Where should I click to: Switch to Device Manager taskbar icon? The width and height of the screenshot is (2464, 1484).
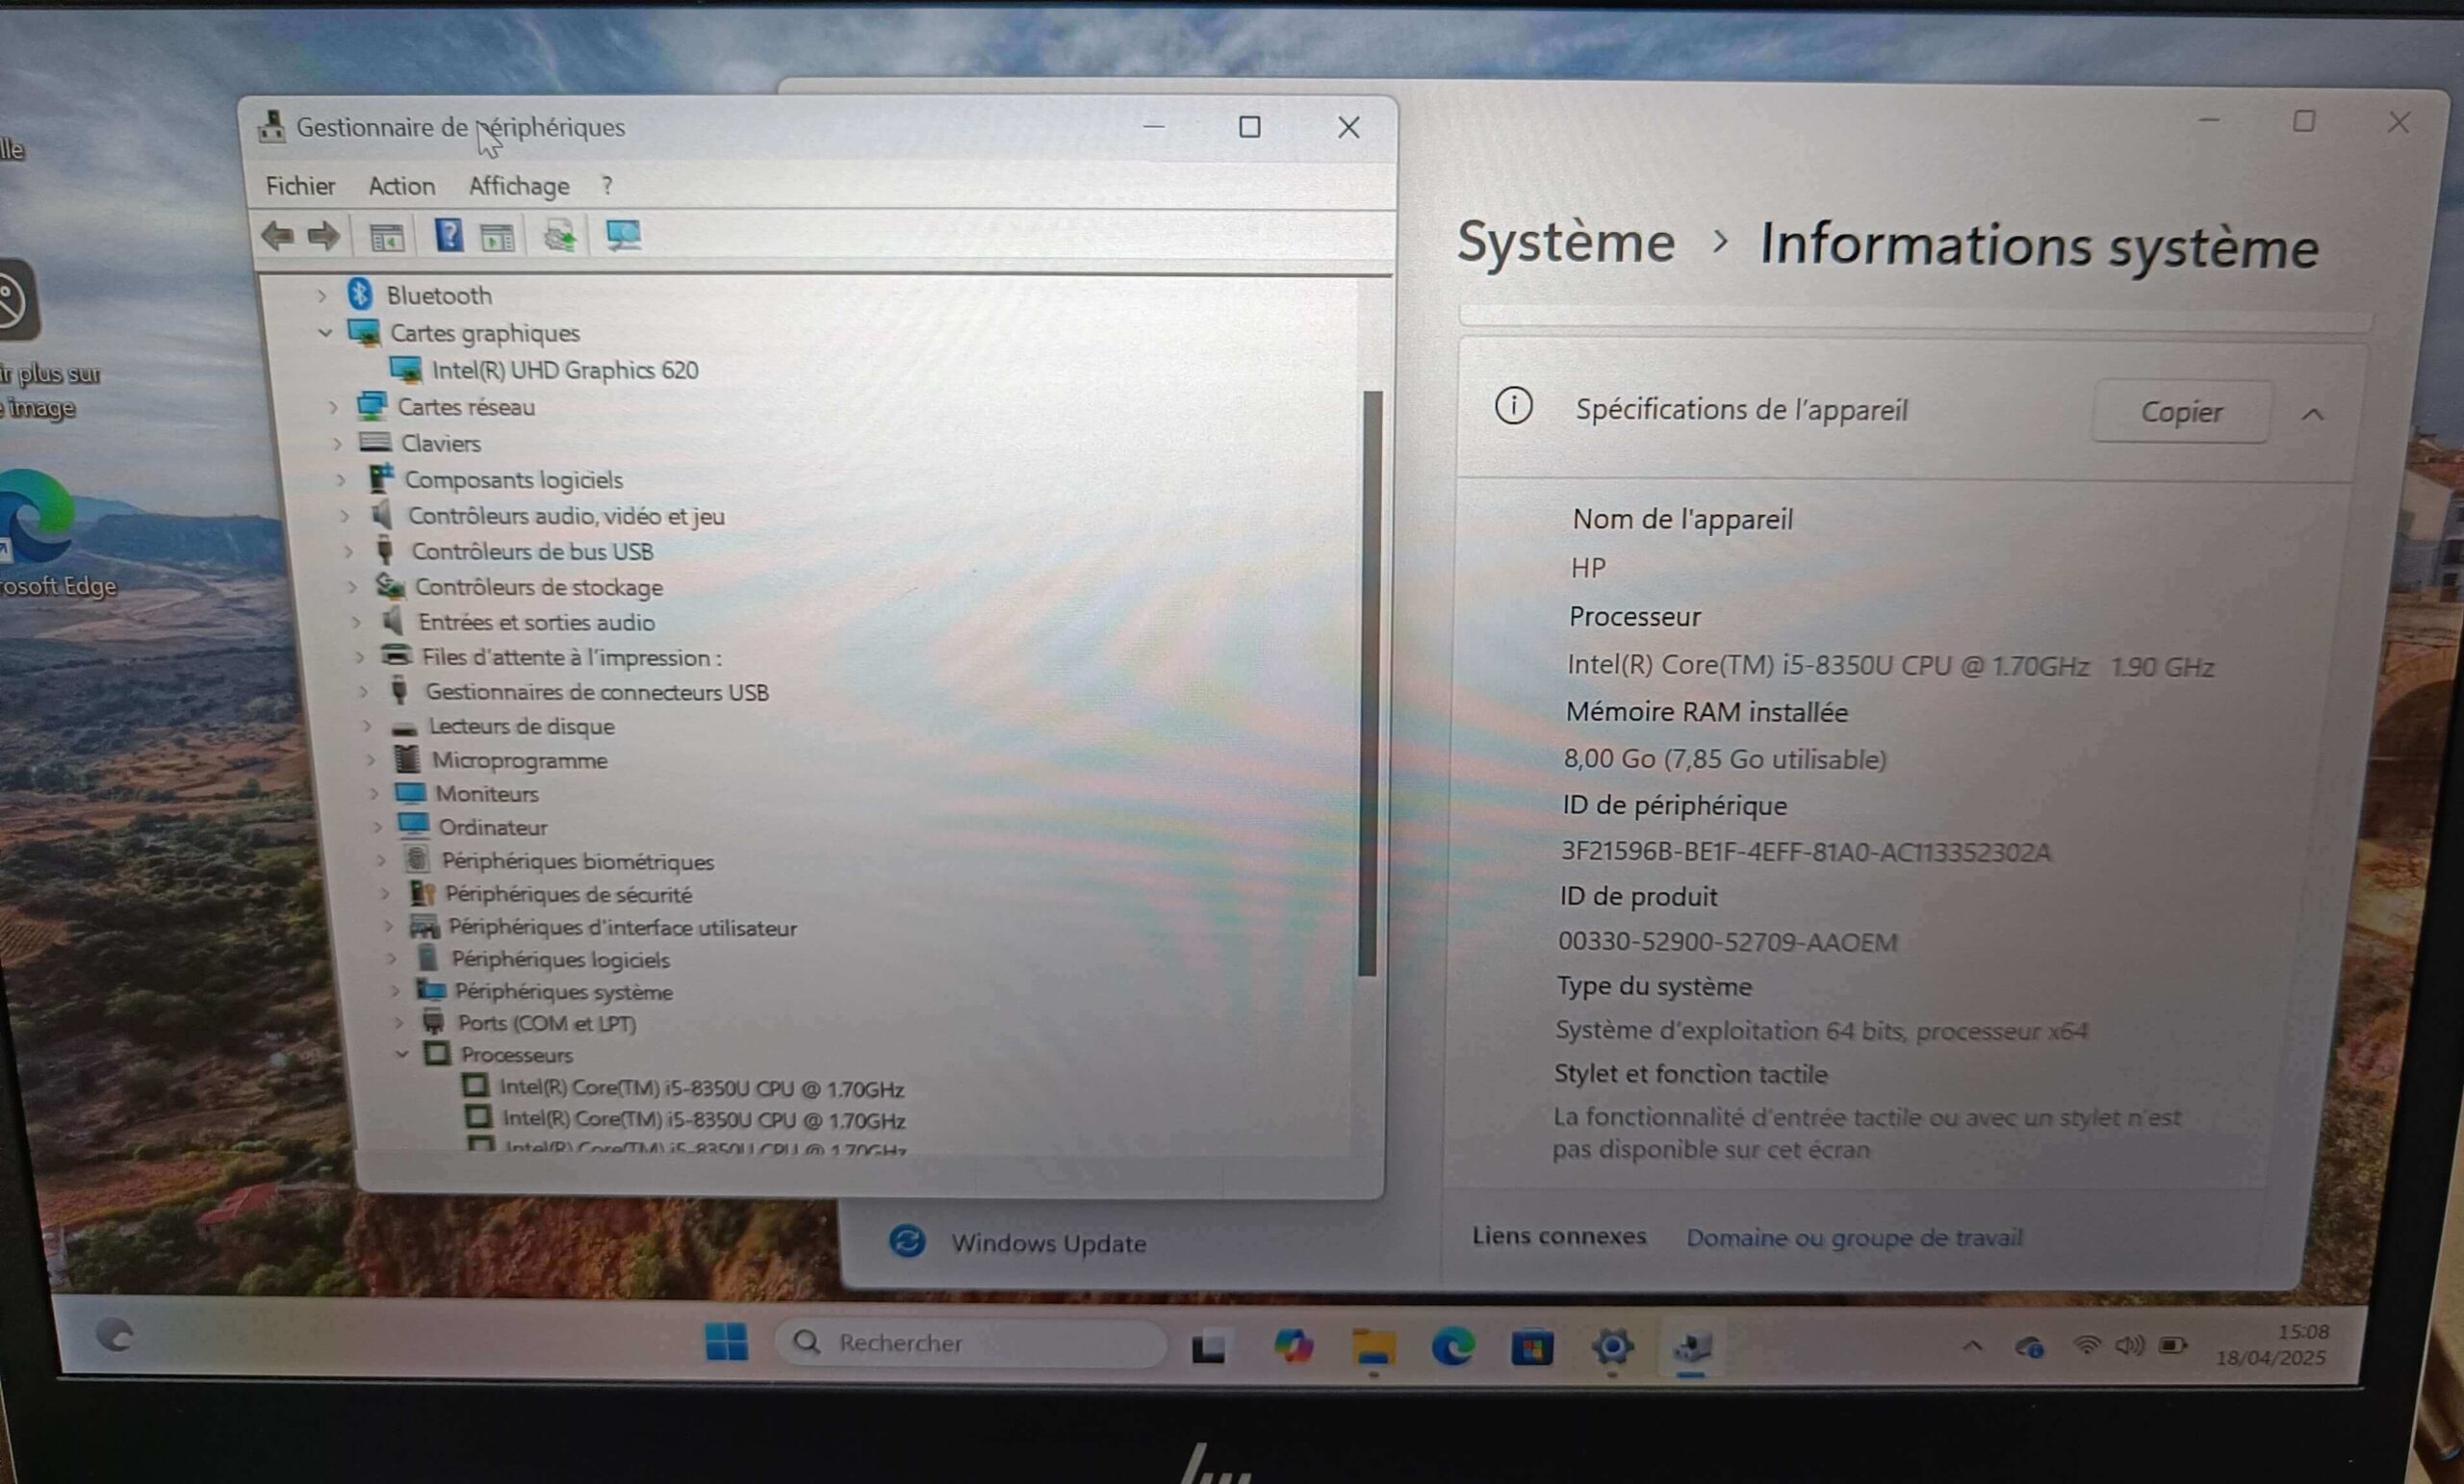1692,1348
